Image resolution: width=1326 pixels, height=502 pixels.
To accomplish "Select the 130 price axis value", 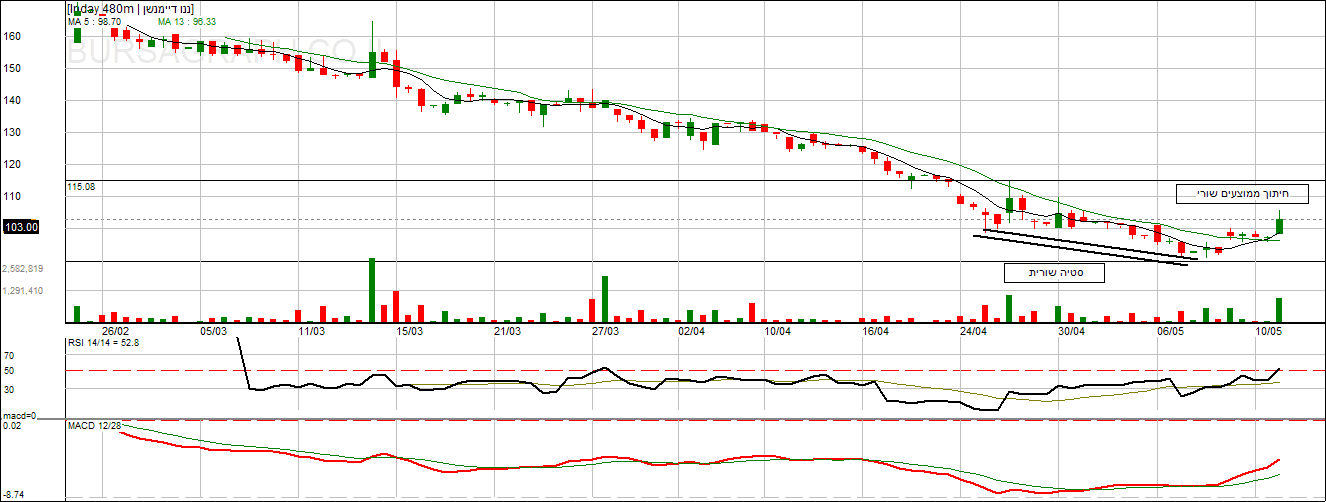I will click(x=11, y=132).
